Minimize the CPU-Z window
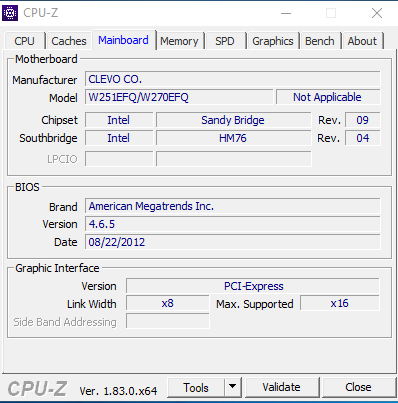The height and width of the screenshot is (403, 398). [286, 13]
